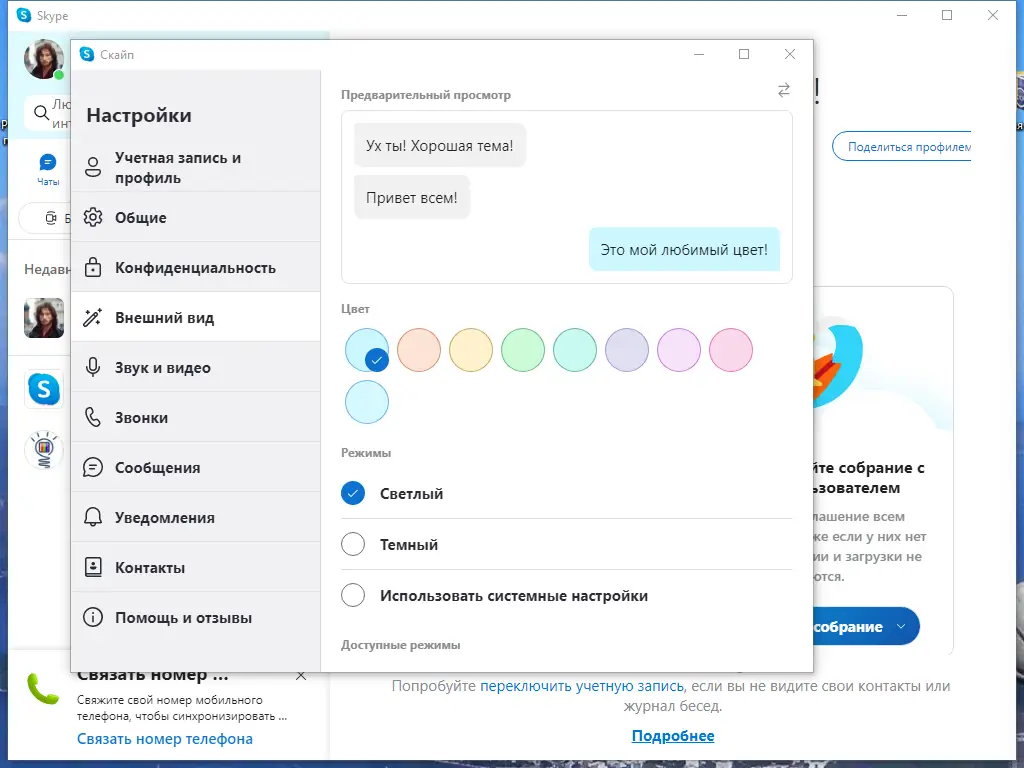Screen dimensions: 1024x768
Task: Choose the light violet color swatch
Action: [x=679, y=350]
